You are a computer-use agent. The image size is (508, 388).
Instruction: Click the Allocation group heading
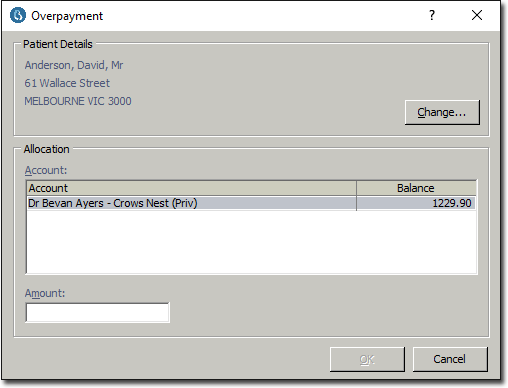pos(46,149)
